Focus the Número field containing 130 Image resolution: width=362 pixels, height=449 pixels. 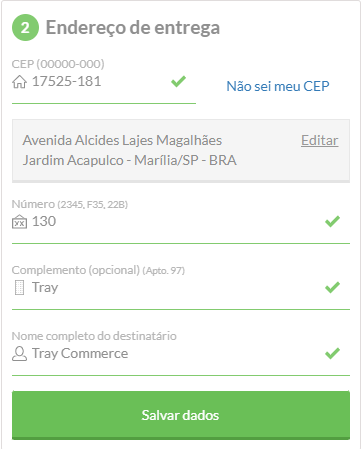click(x=181, y=222)
